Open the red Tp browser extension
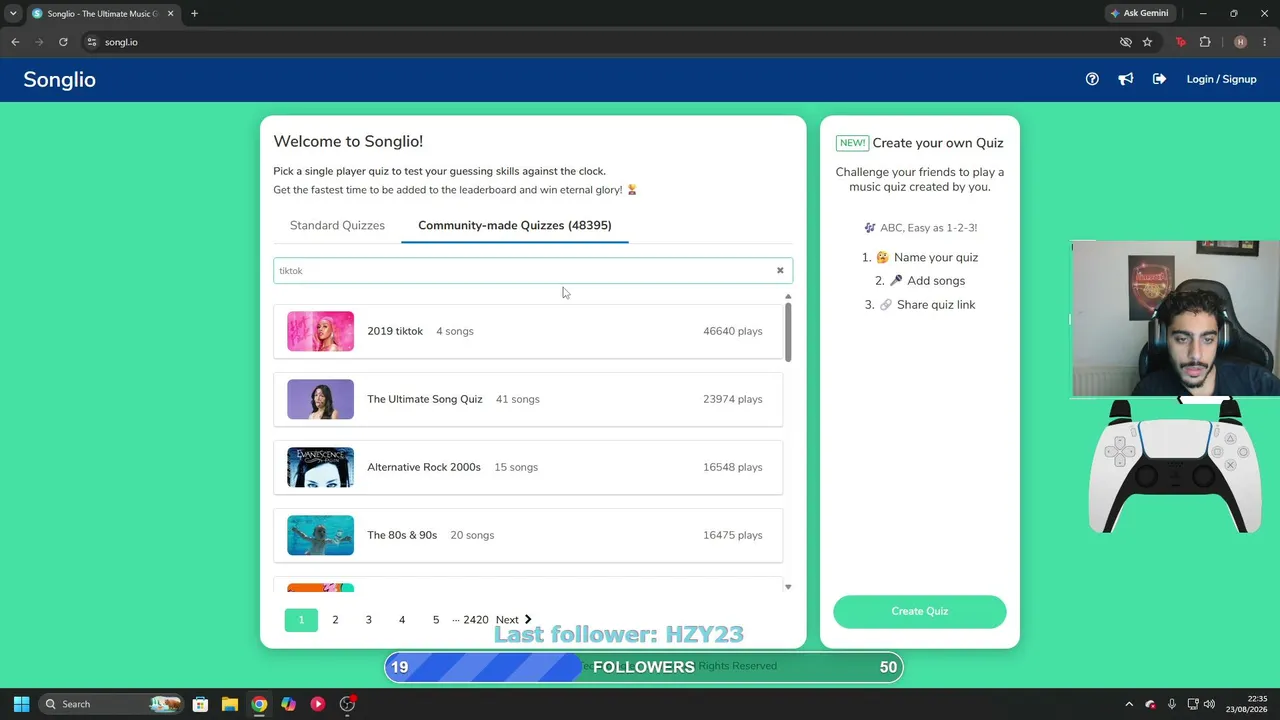 coord(1181,42)
